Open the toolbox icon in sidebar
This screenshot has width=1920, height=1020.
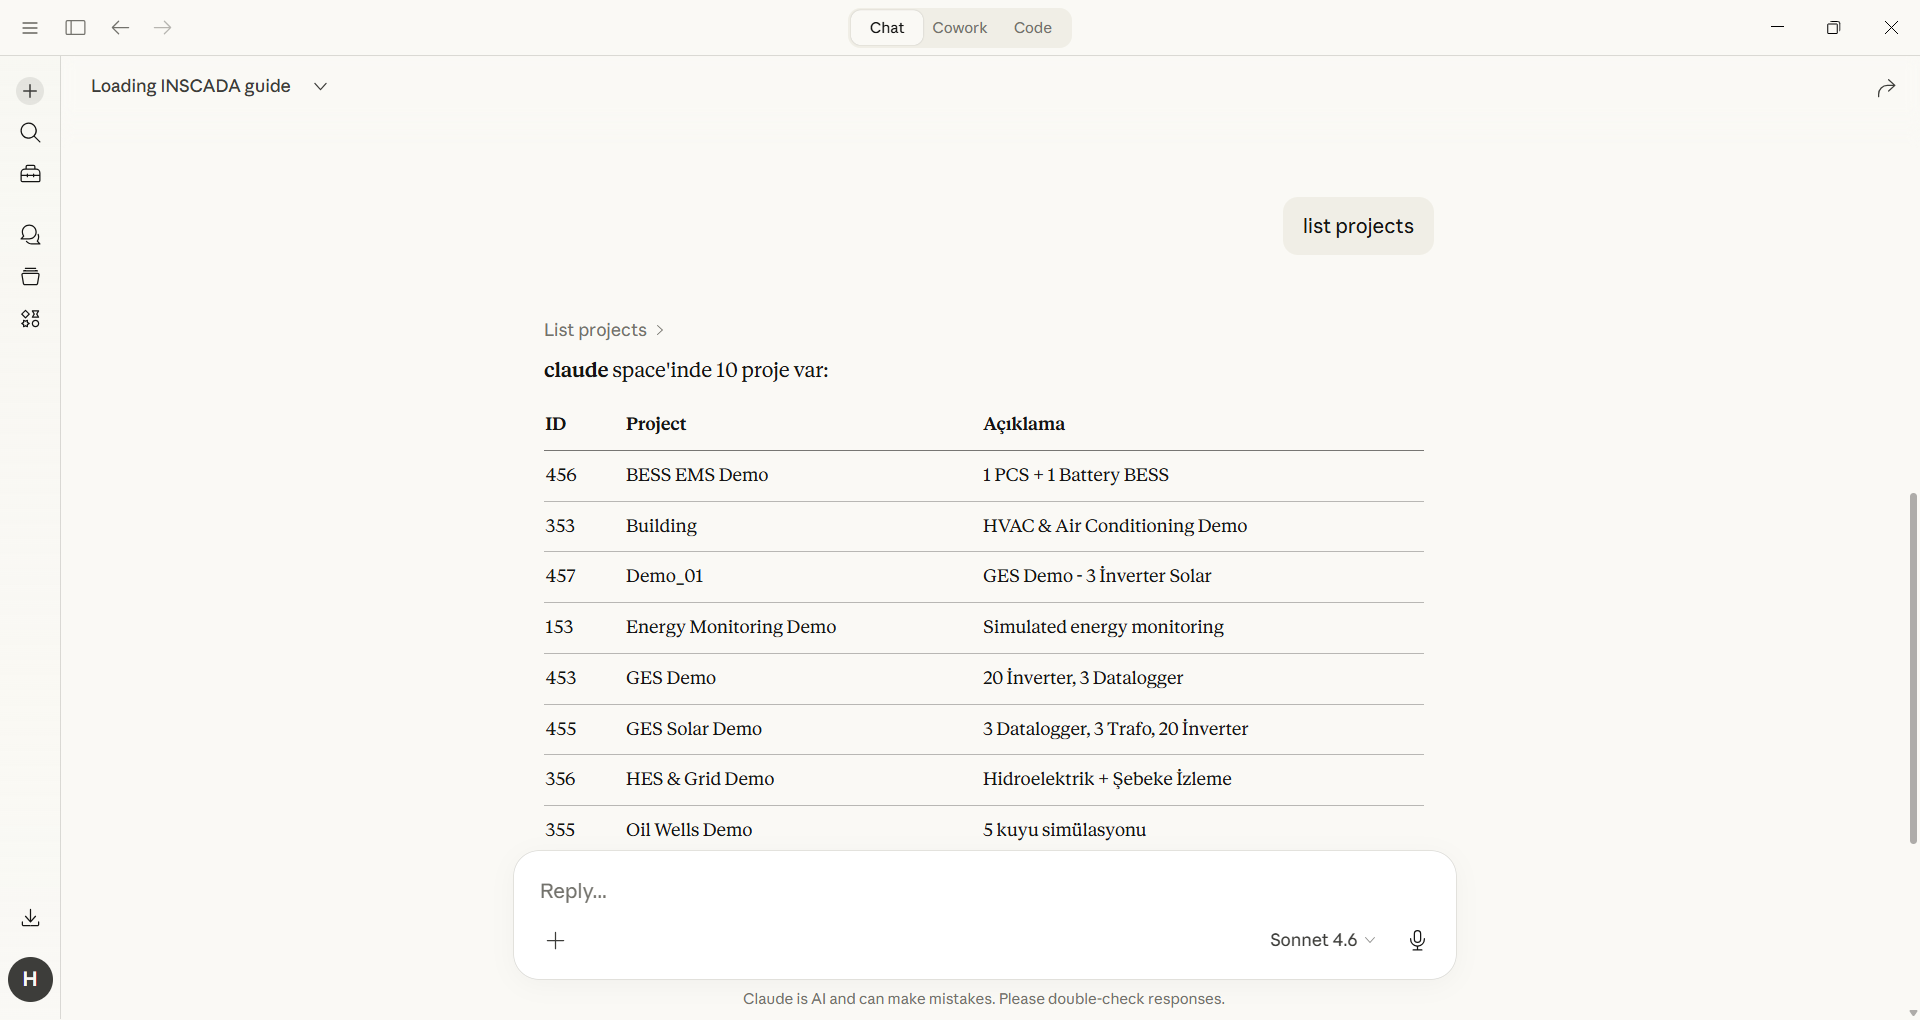pyautogui.click(x=30, y=175)
